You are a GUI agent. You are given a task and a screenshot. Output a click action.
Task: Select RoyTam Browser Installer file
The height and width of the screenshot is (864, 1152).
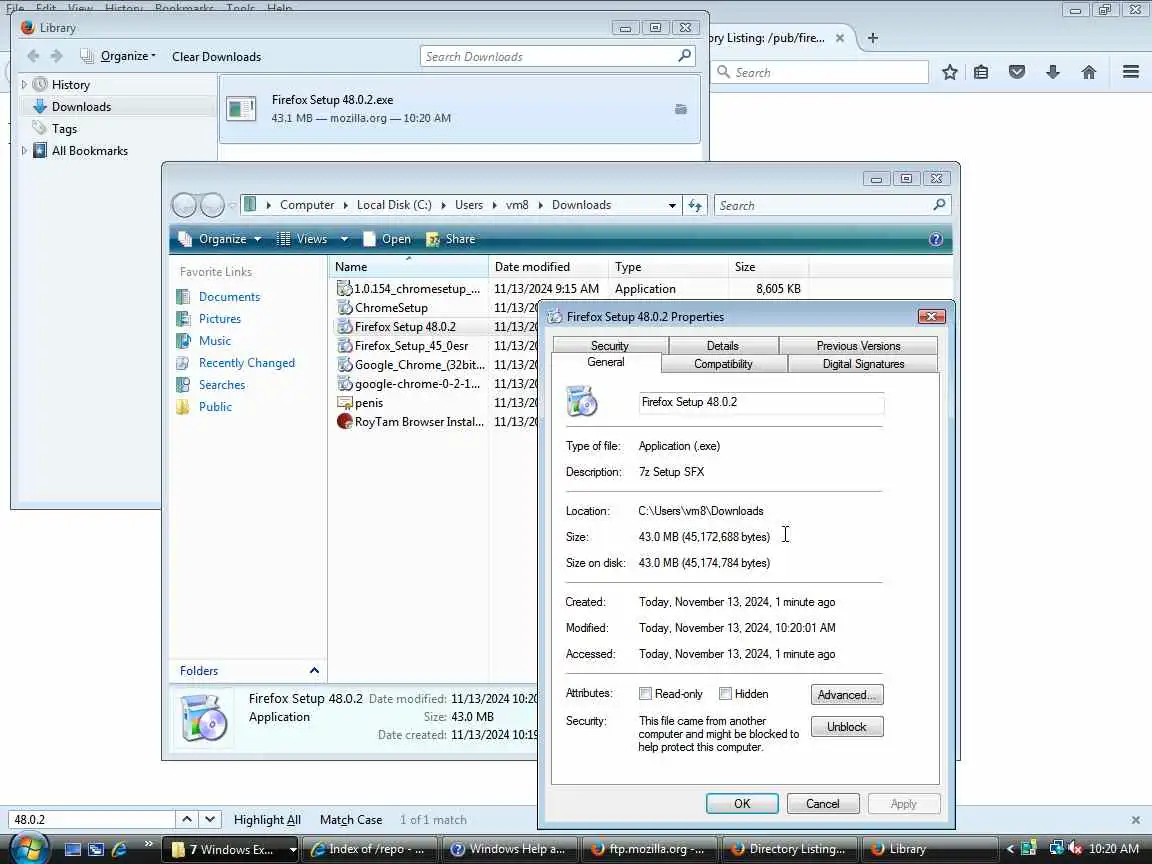click(410, 422)
